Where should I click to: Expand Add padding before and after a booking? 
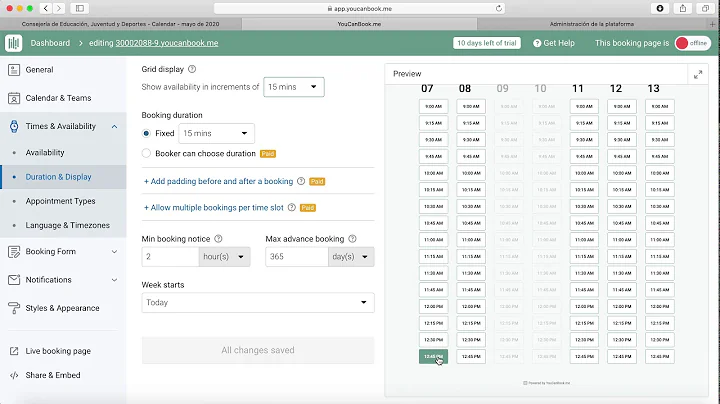(219, 181)
